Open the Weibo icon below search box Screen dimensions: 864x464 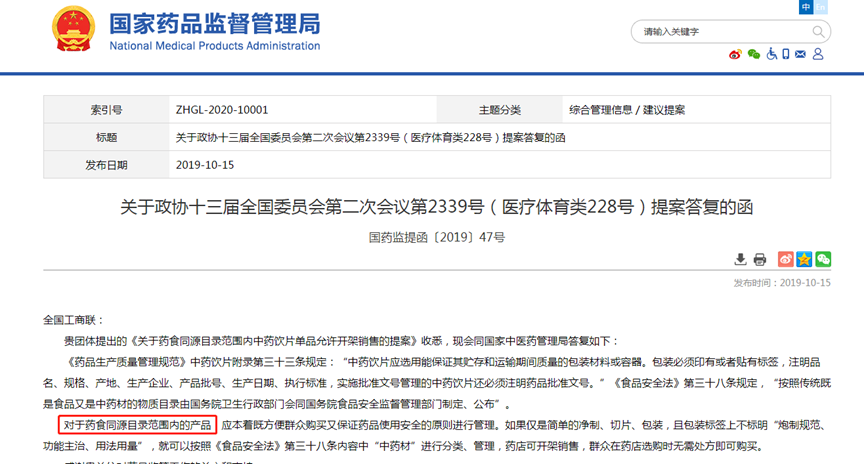point(736,54)
